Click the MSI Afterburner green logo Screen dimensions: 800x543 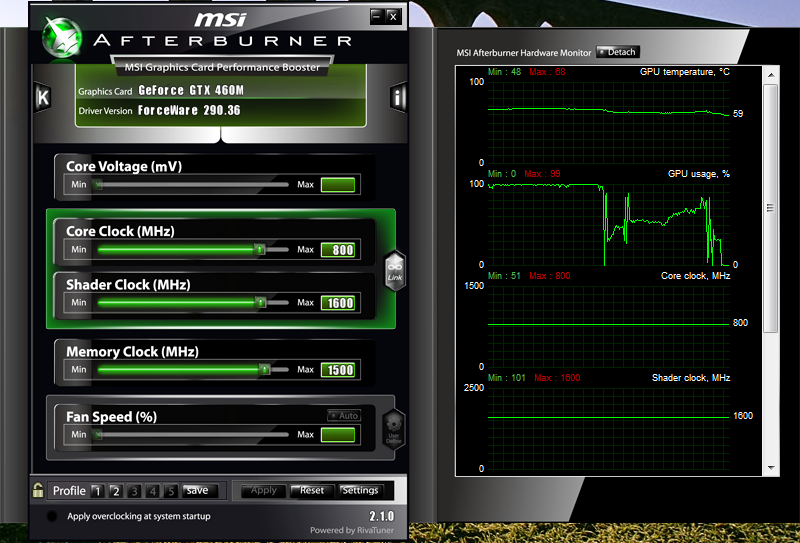pos(62,37)
